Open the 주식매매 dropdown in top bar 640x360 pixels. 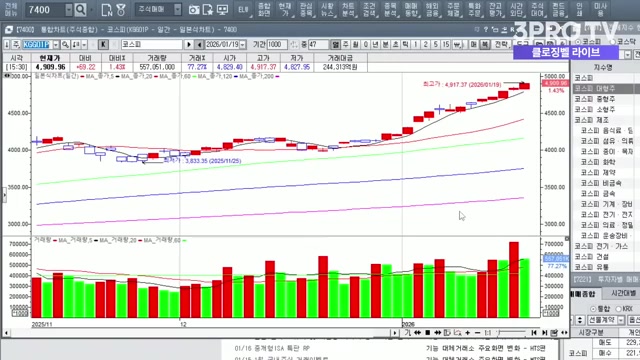click(x=178, y=9)
